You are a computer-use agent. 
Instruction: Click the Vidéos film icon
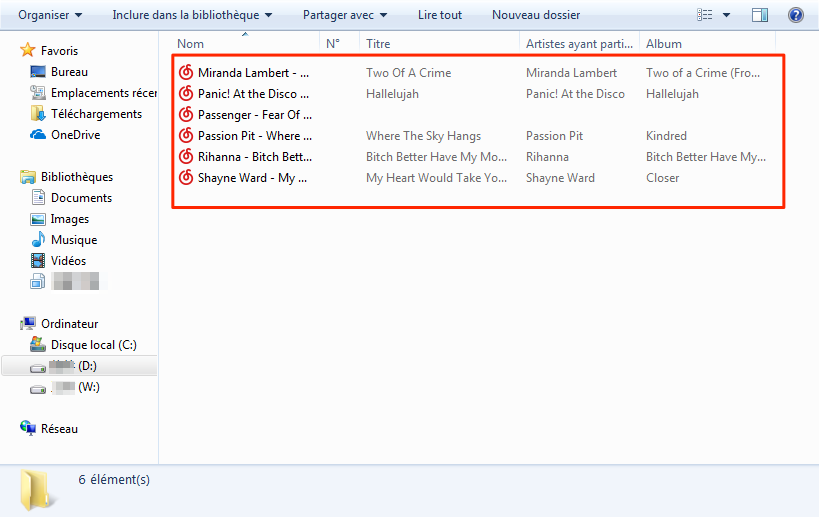[38, 261]
